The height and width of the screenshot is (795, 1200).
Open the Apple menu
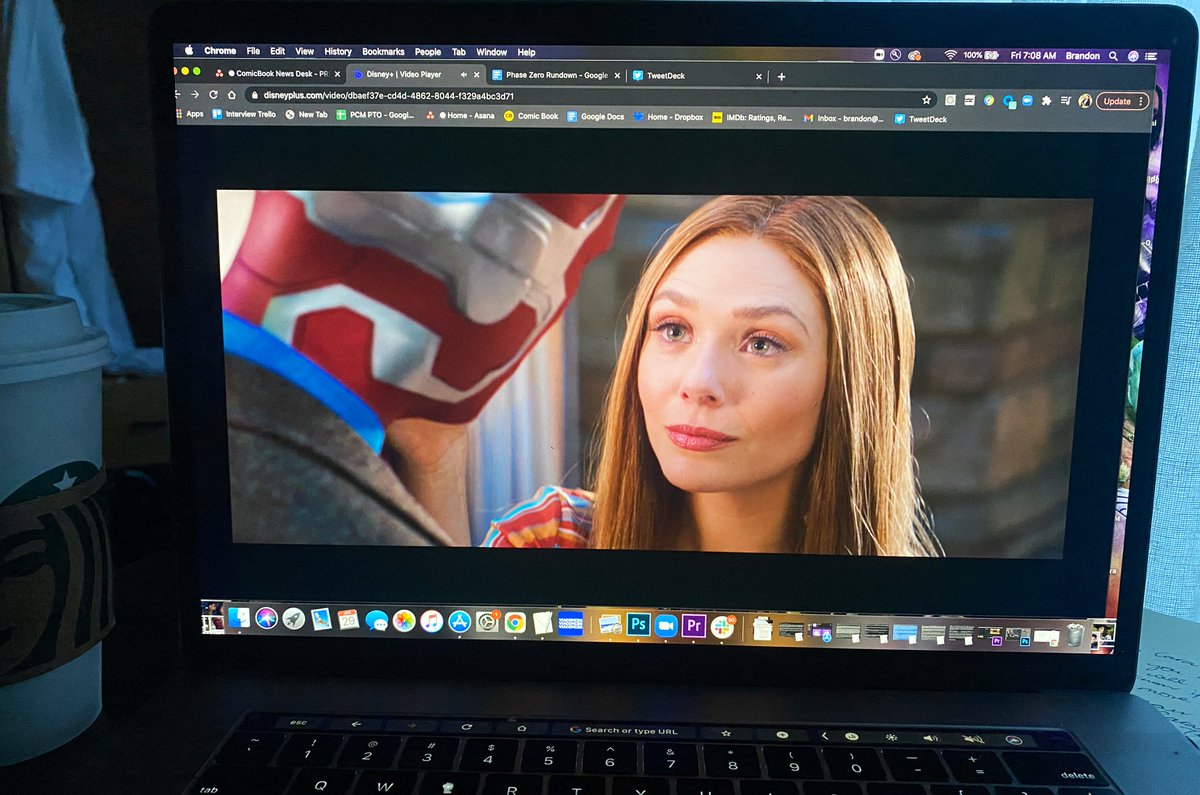188,51
